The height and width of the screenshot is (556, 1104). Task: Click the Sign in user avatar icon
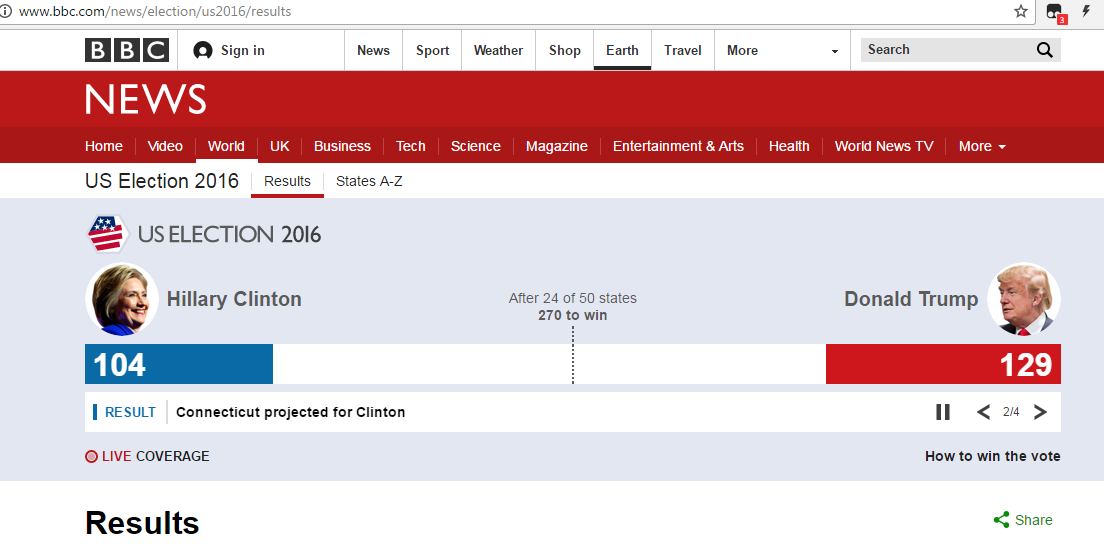point(203,51)
